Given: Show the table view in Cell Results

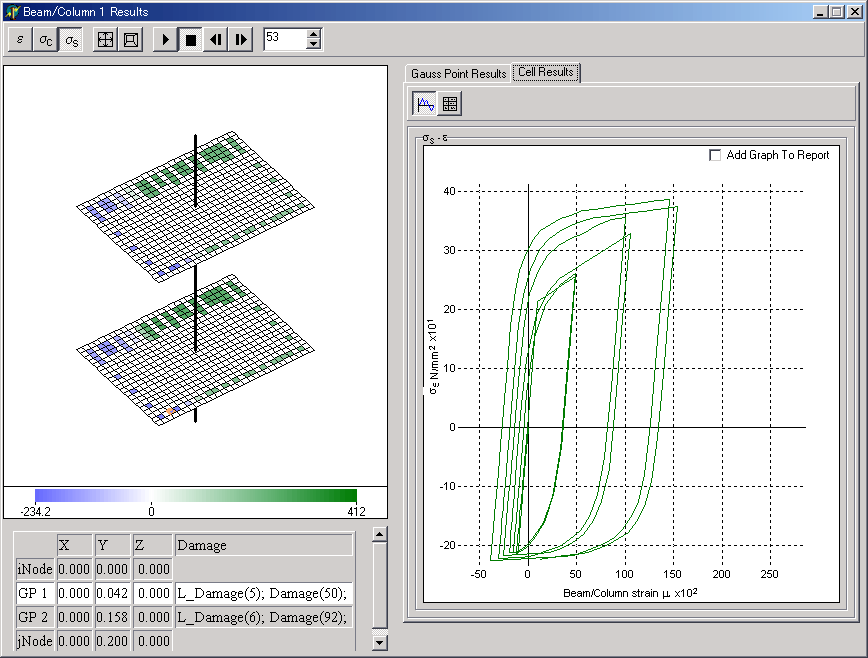Looking at the screenshot, I should [x=450, y=103].
